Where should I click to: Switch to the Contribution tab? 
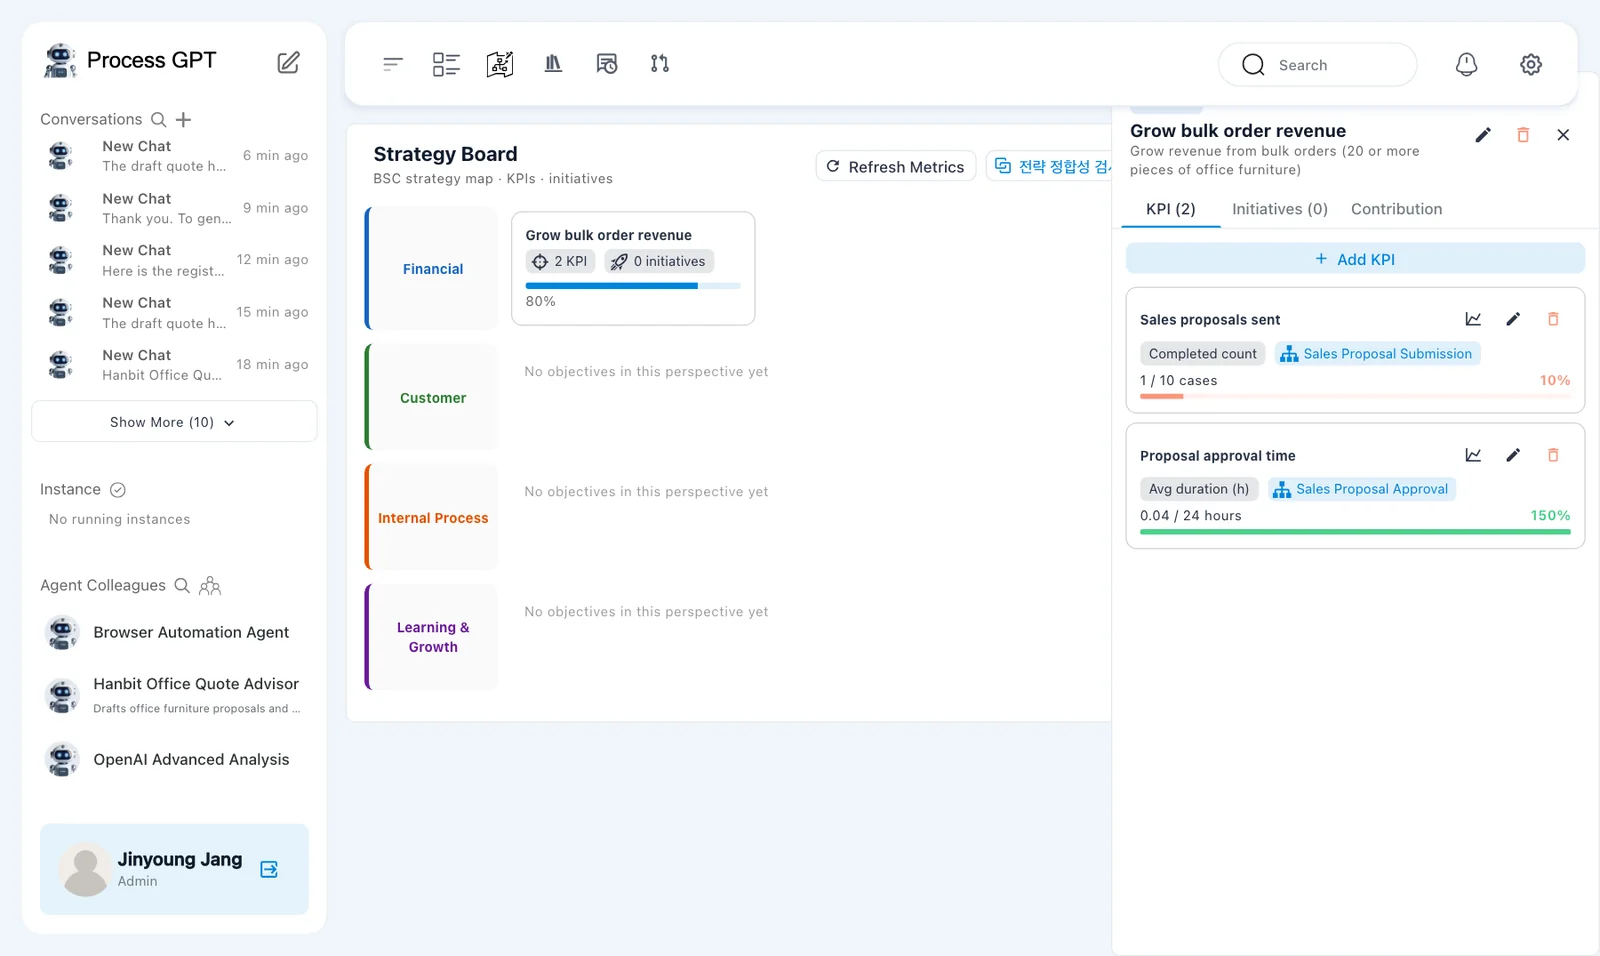point(1397,209)
